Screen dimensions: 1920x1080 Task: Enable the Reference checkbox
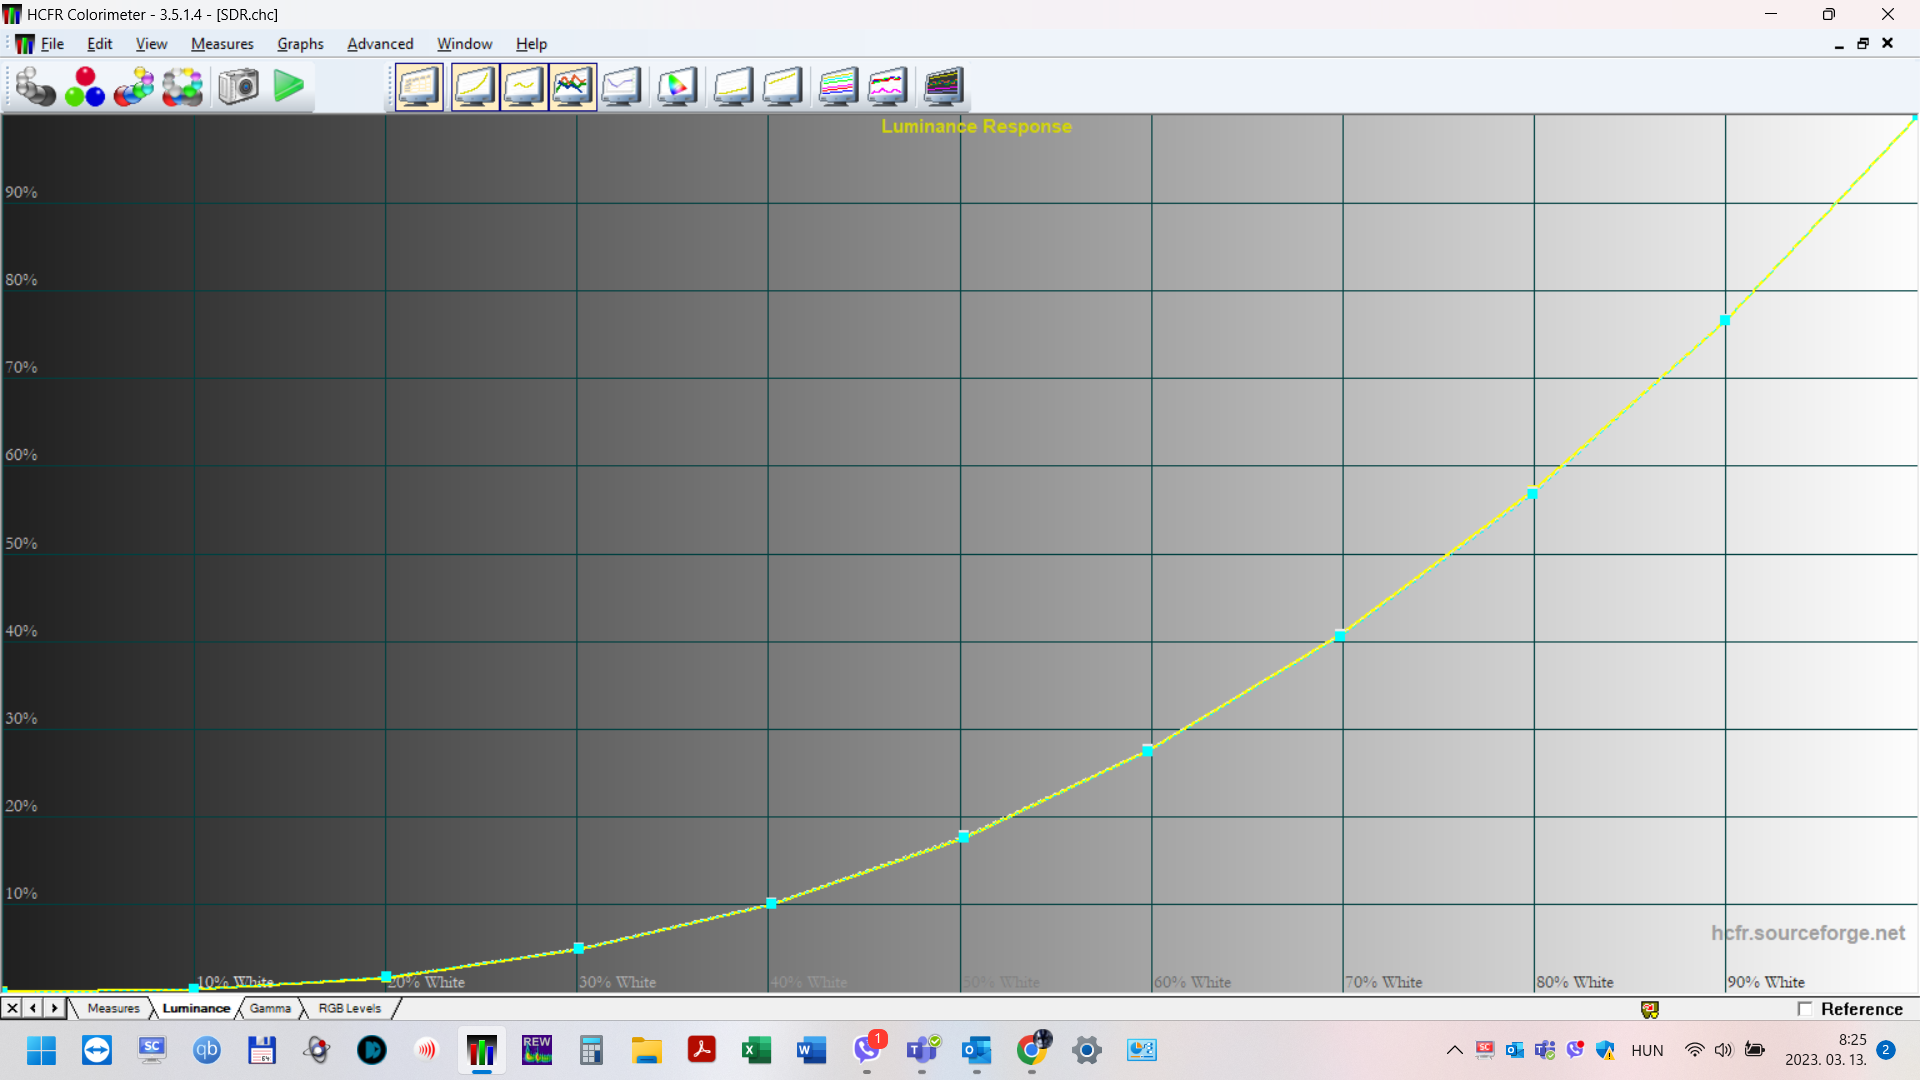[1805, 1009]
